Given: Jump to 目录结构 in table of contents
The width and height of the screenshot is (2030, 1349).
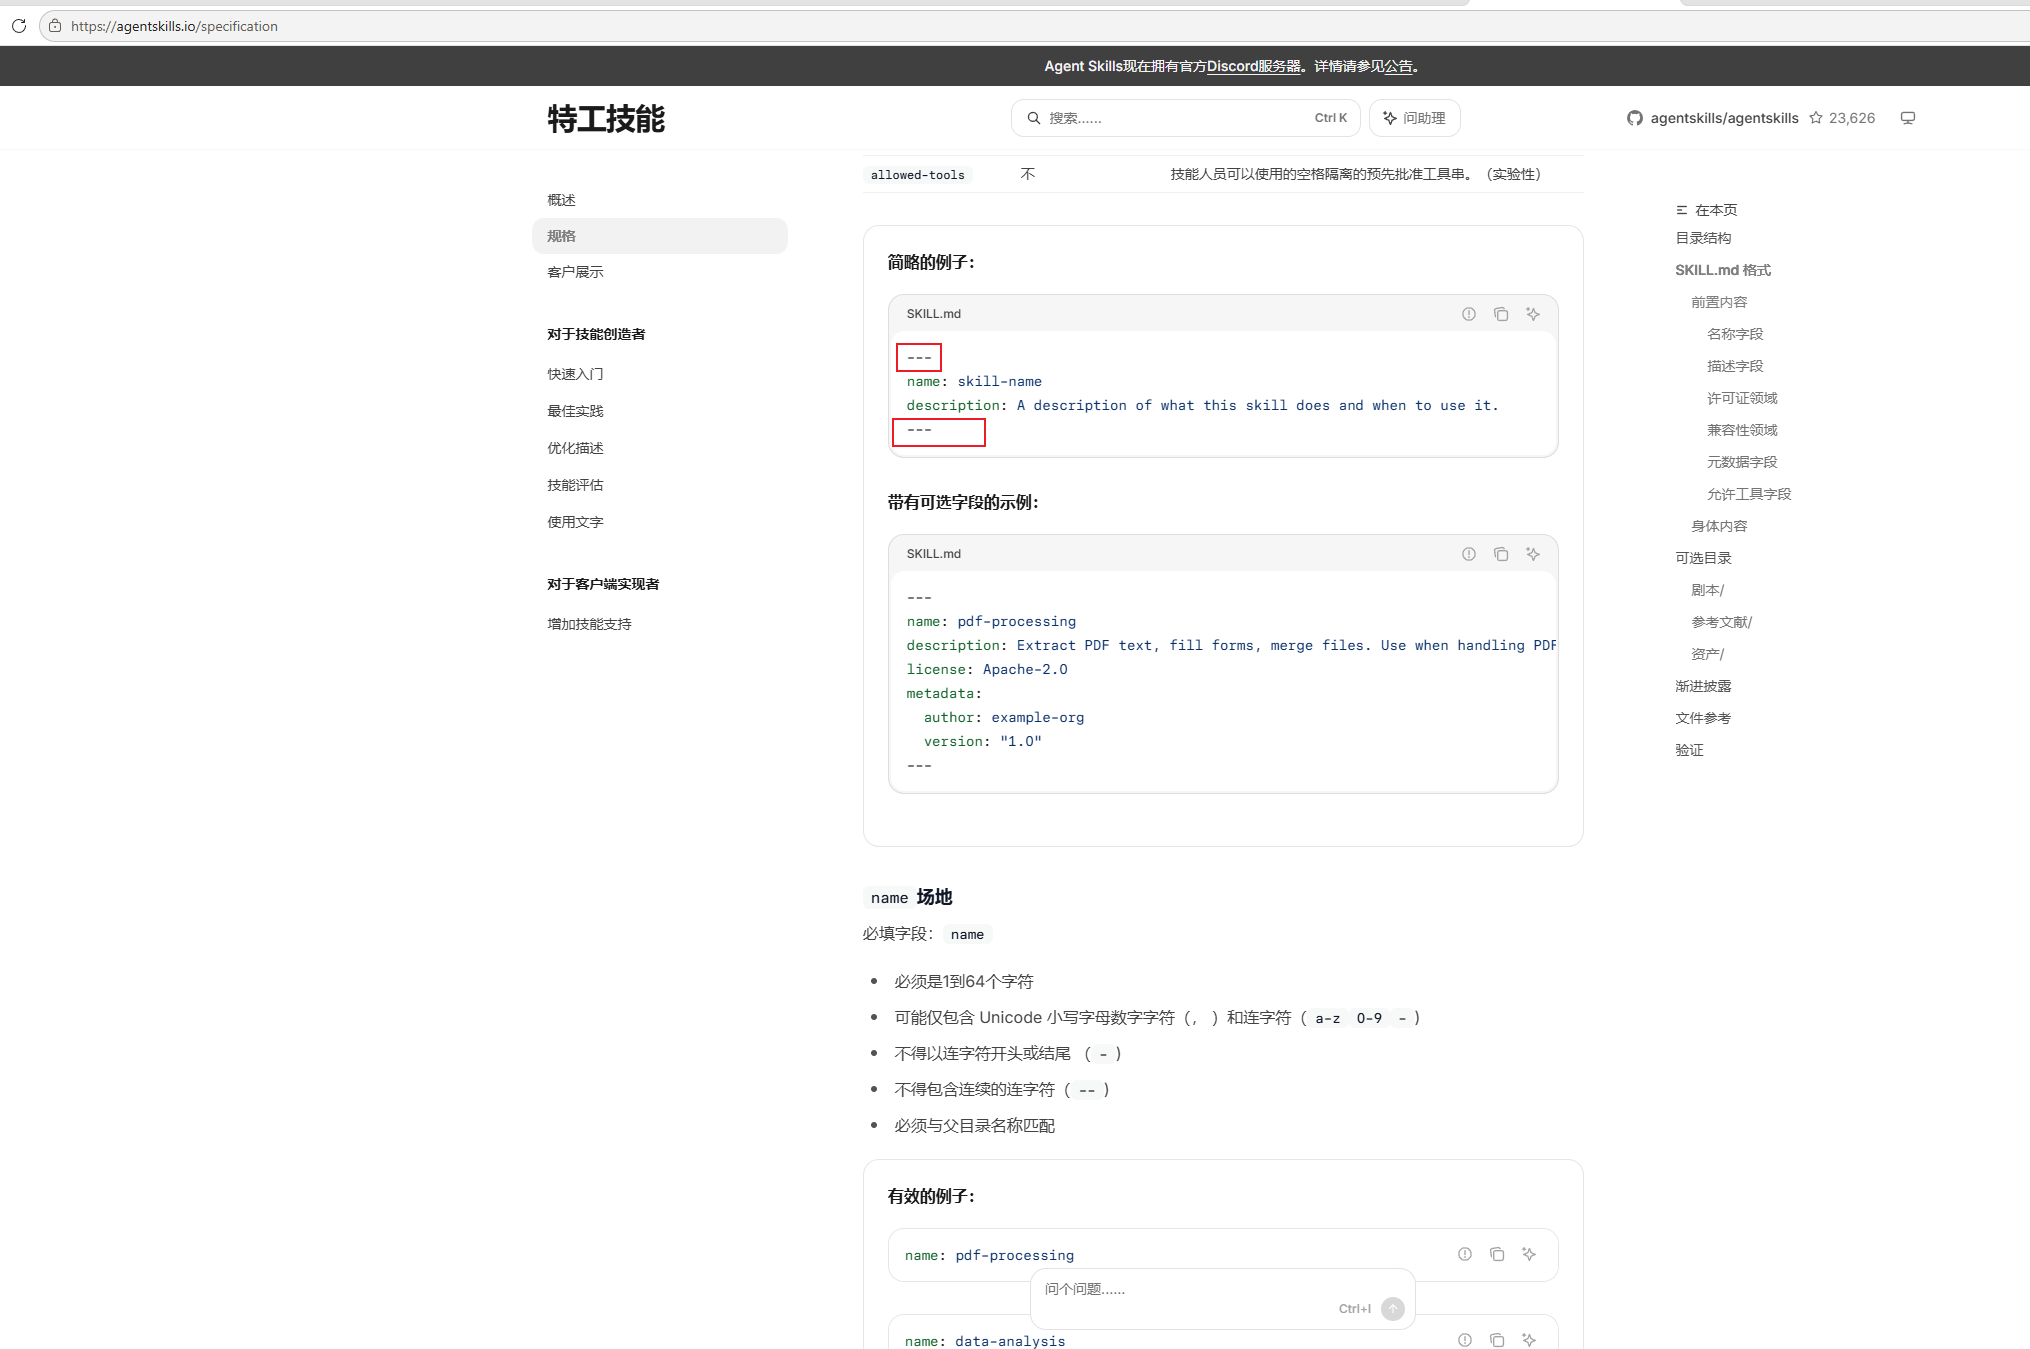Looking at the screenshot, I should 1703,238.
